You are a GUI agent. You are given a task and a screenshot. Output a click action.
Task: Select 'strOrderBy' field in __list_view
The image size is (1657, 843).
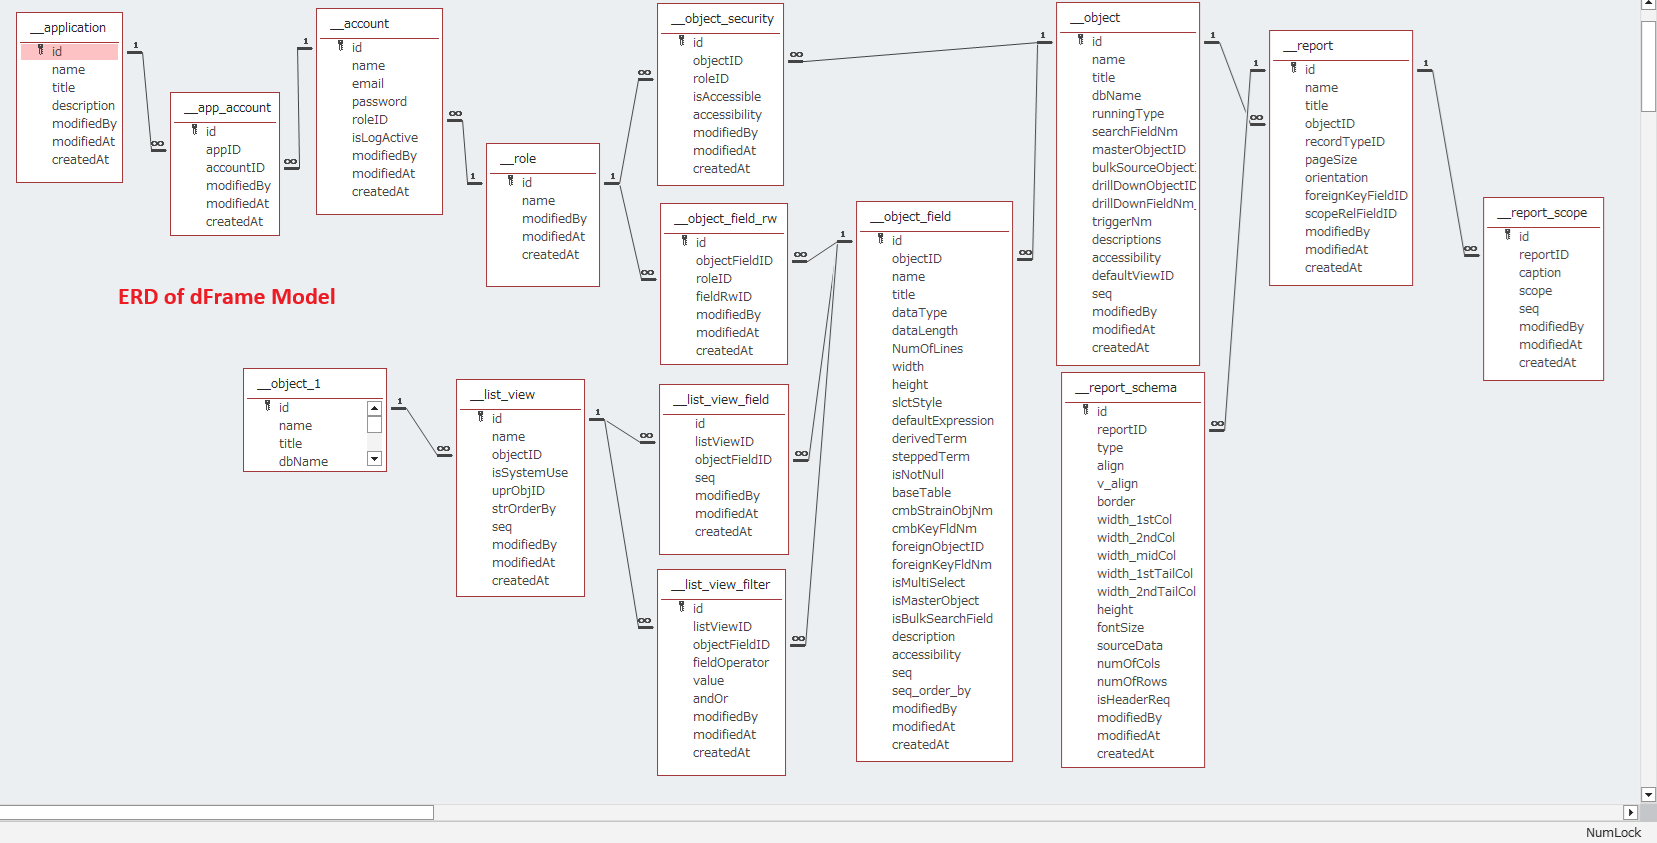click(x=523, y=508)
